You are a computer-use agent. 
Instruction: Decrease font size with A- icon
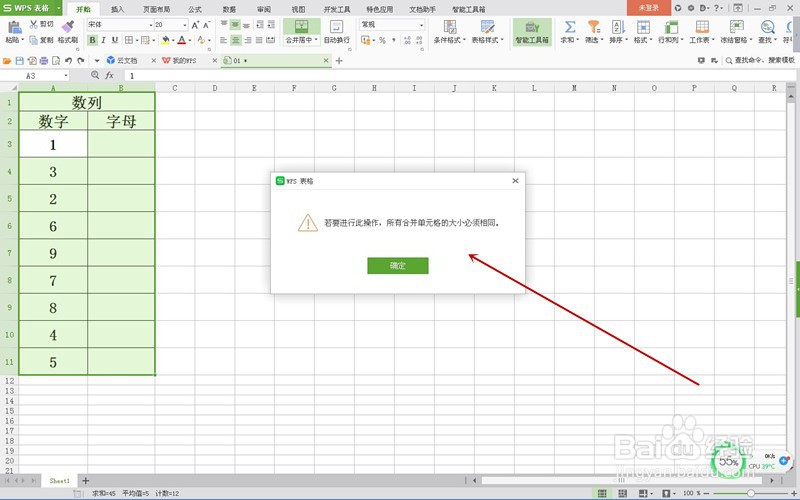207,24
